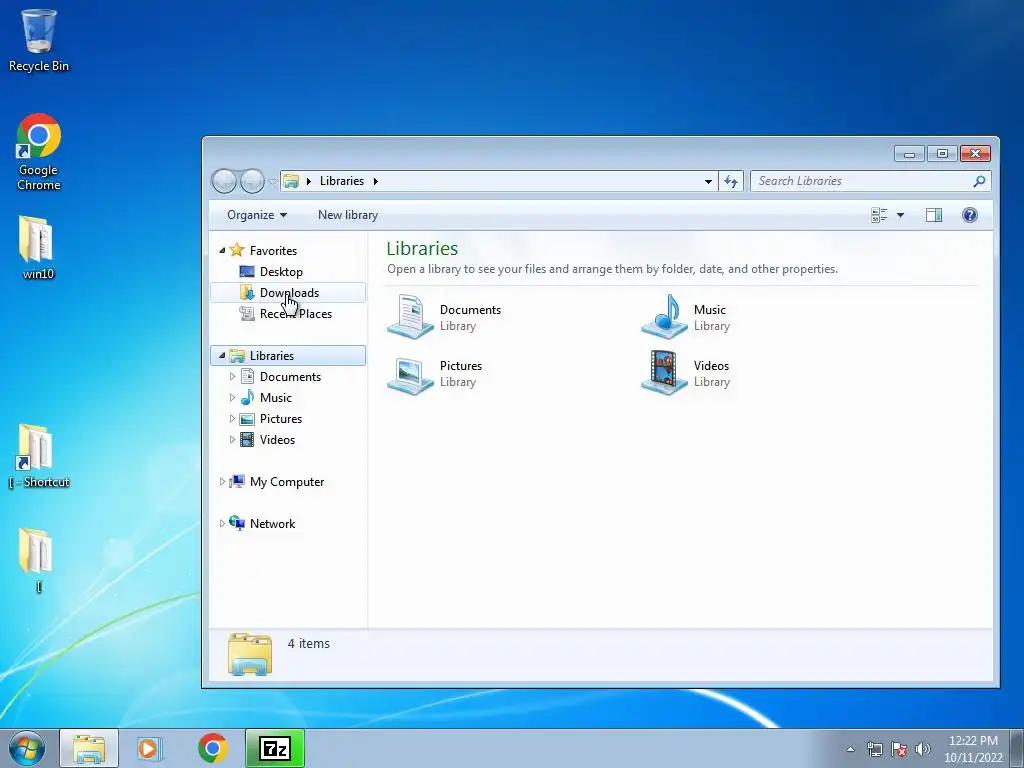Select Desktop under Favorites
The width and height of the screenshot is (1024, 768).
(x=281, y=272)
